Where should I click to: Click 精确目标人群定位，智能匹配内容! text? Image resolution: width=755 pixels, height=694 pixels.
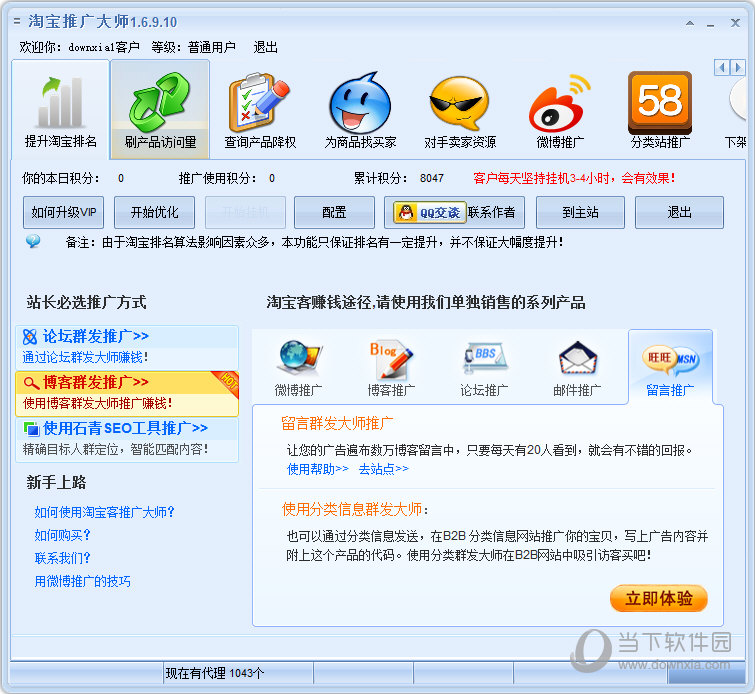pos(116,449)
